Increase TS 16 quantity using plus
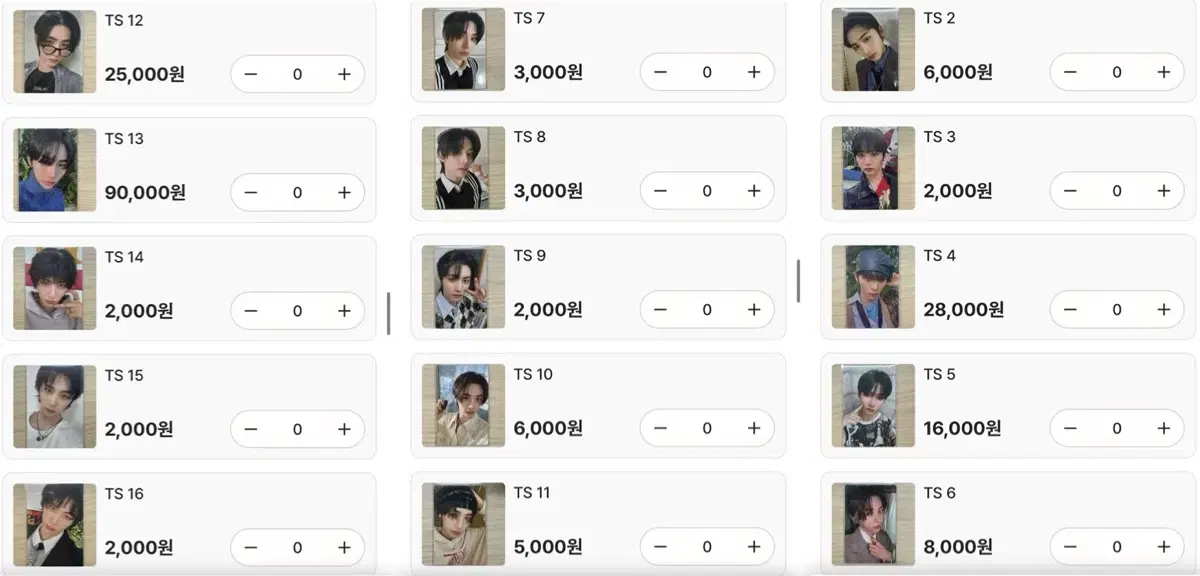 [344, 547]
